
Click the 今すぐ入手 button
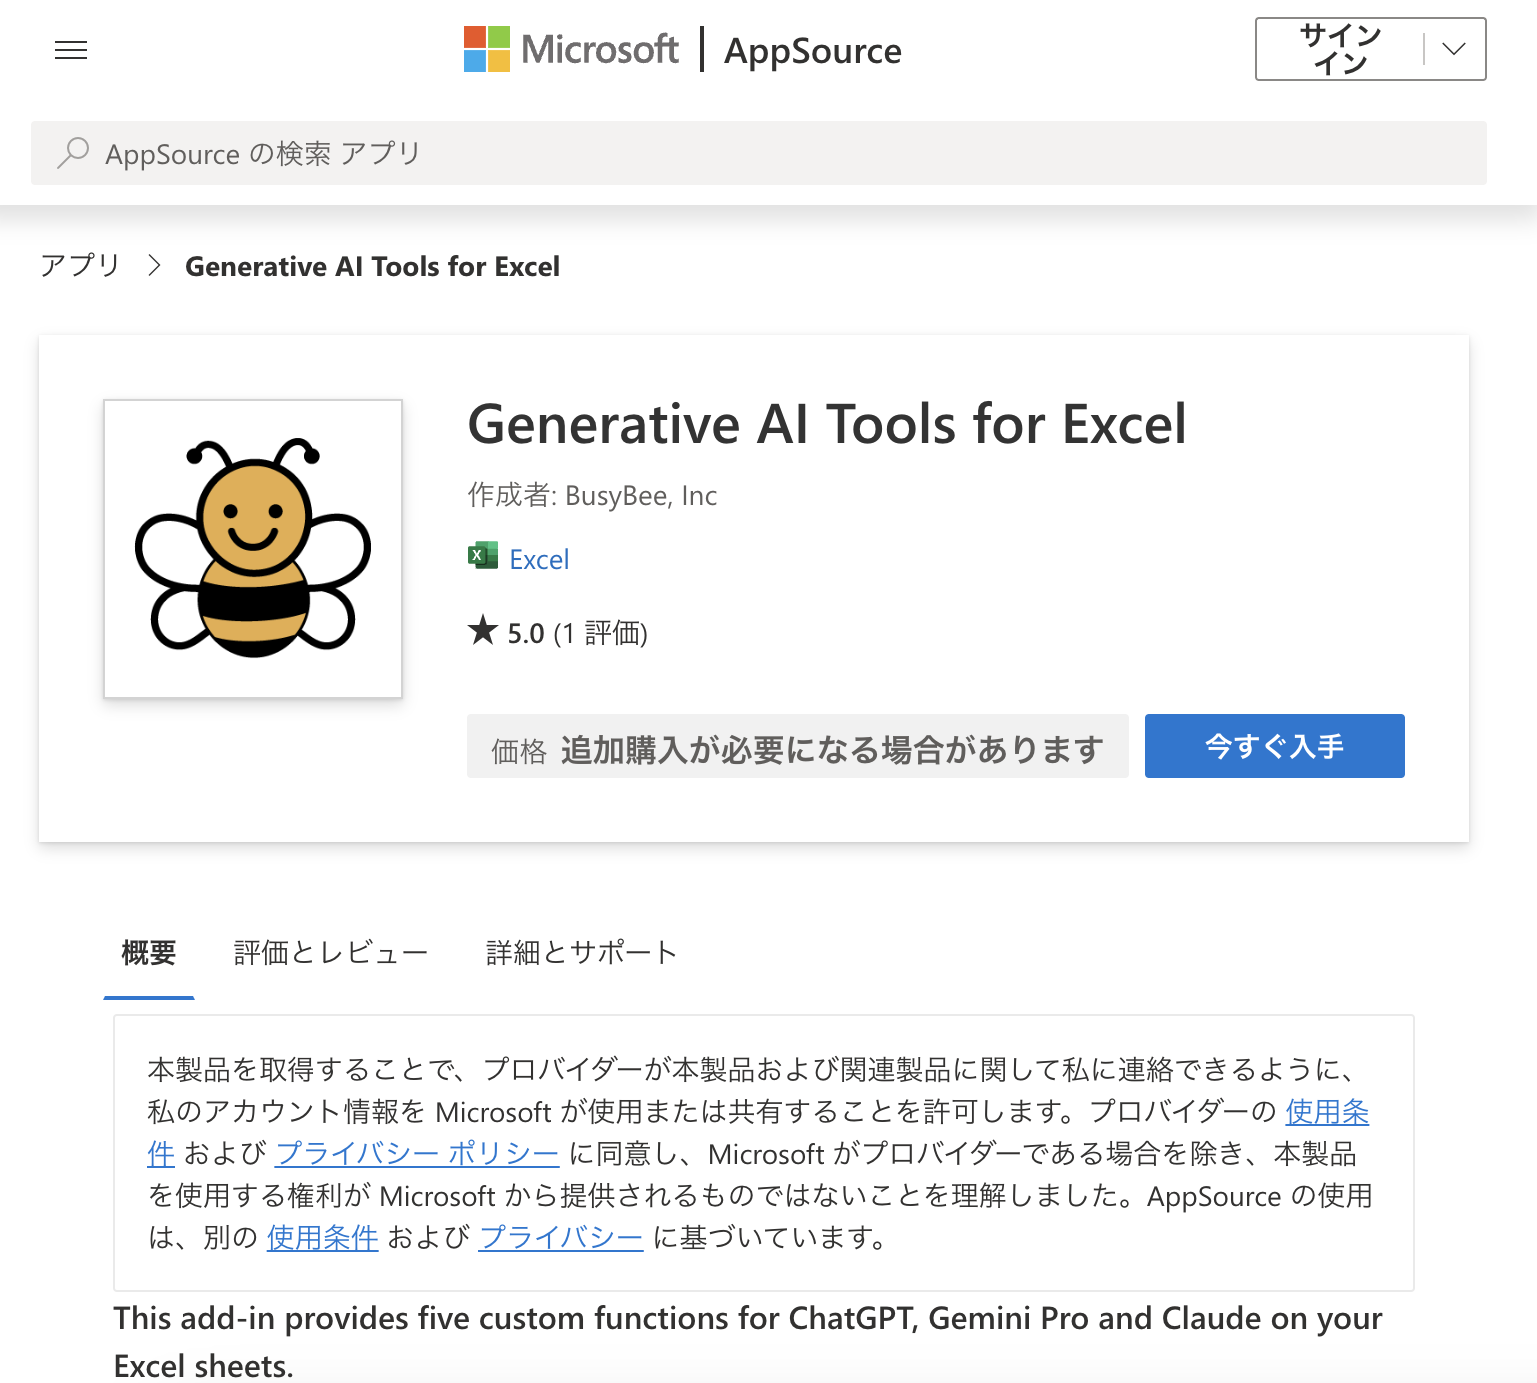[x=1274, y=746]
